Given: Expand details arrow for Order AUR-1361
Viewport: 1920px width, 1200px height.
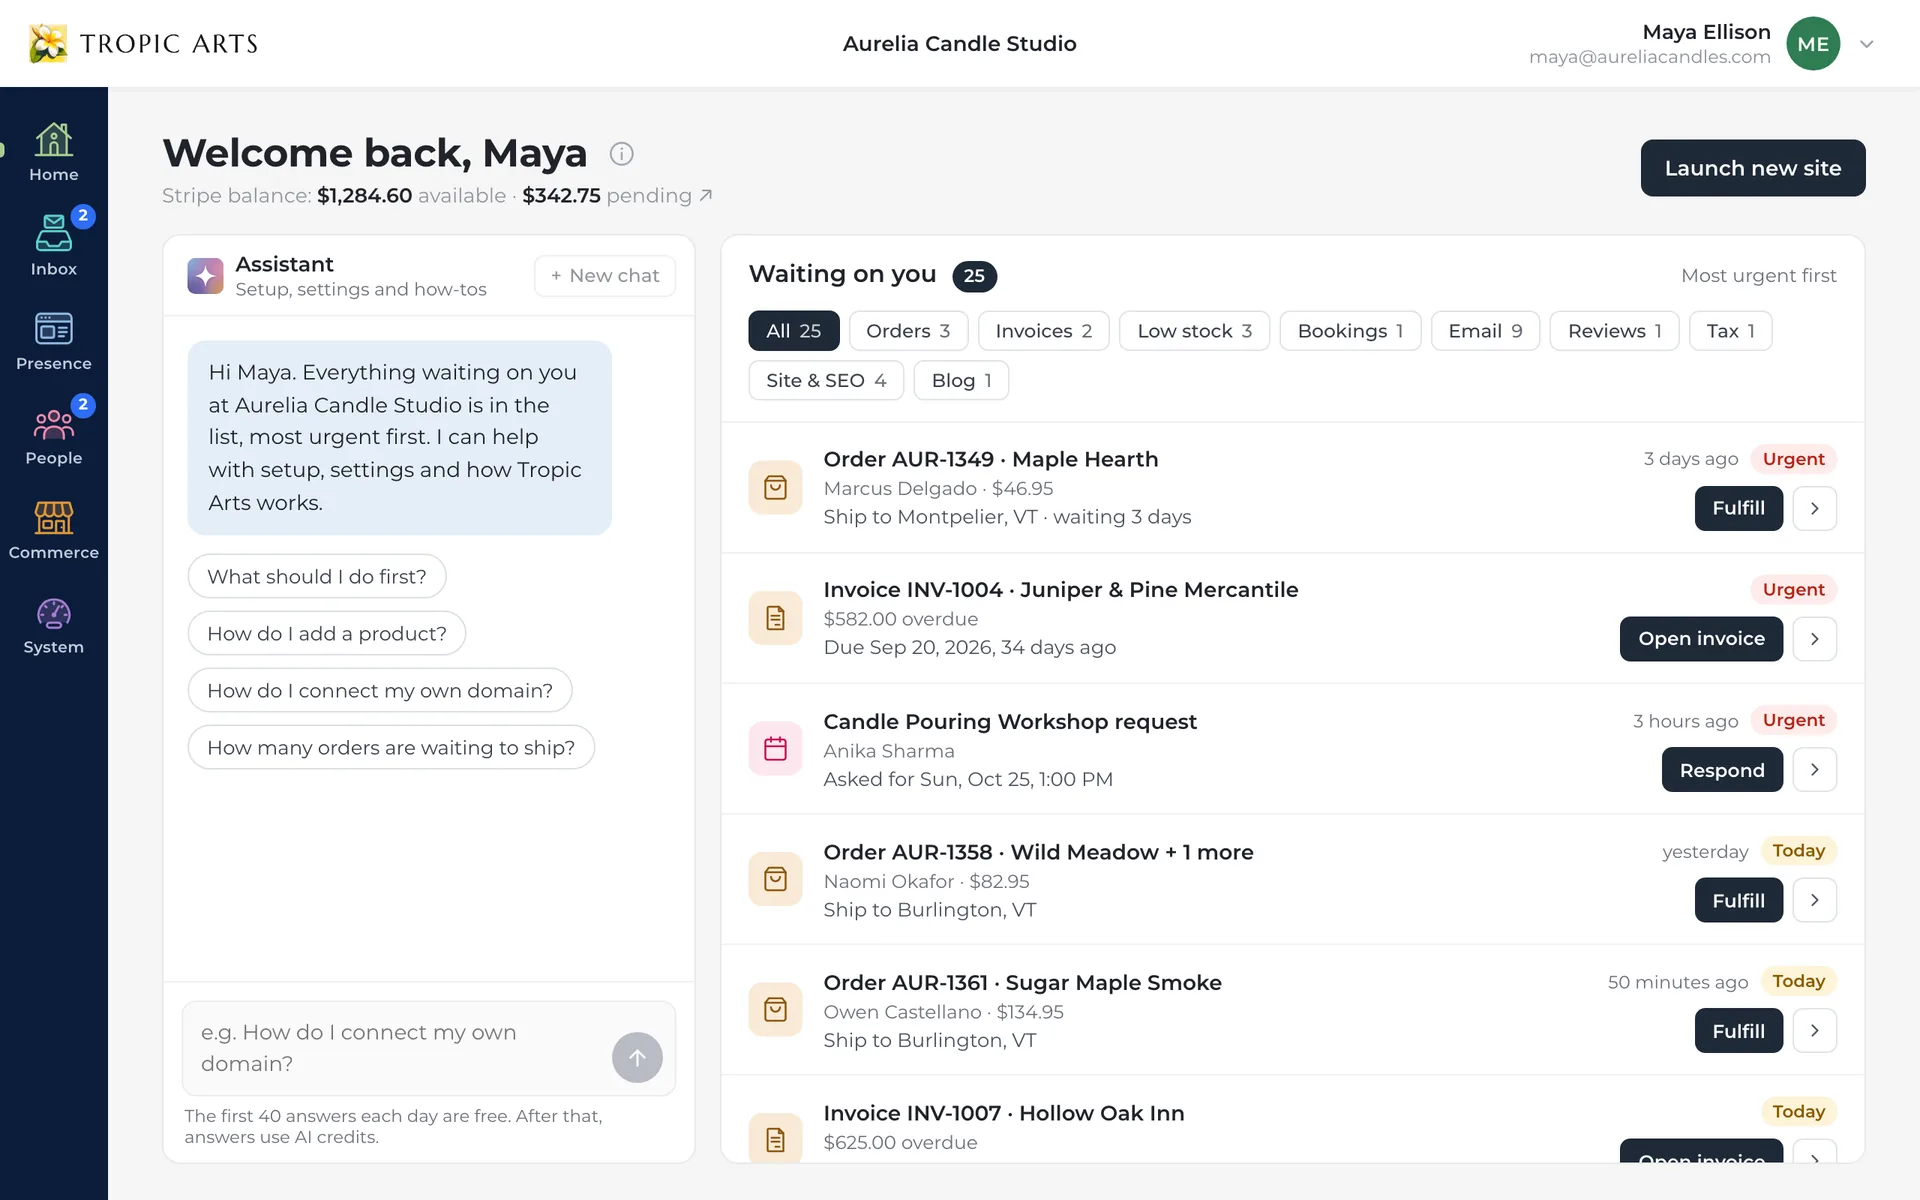Looking at the screenshot, I should point(1814,1031).
